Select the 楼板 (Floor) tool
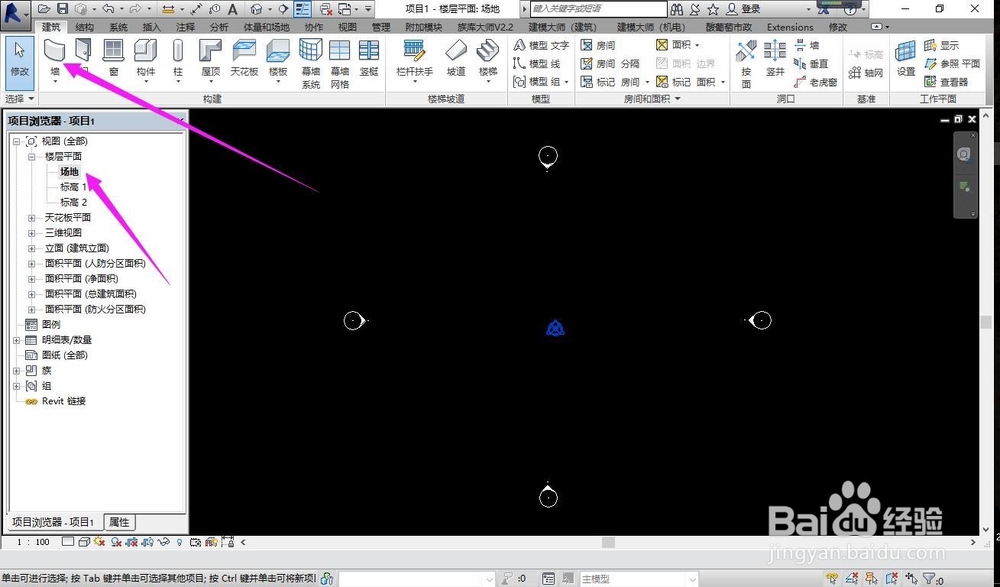Viewport: 1000px width, 587px height. (278, 57)
